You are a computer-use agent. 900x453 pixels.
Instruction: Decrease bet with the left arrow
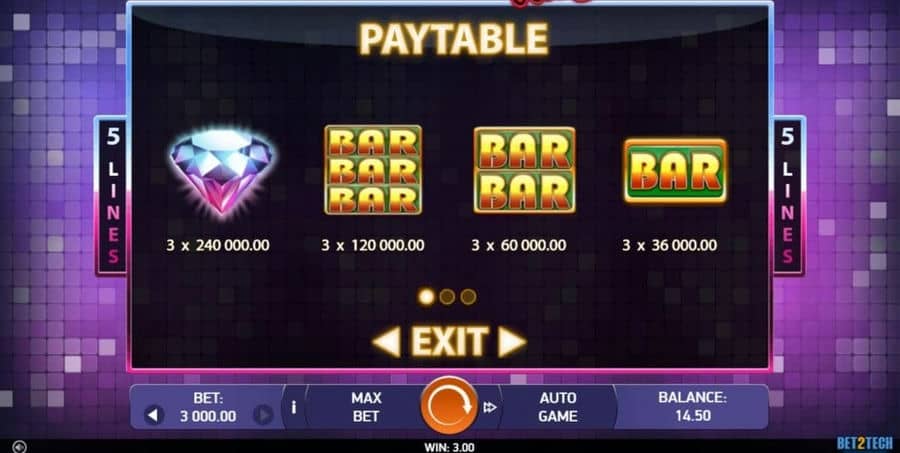[x=153, y=415]
